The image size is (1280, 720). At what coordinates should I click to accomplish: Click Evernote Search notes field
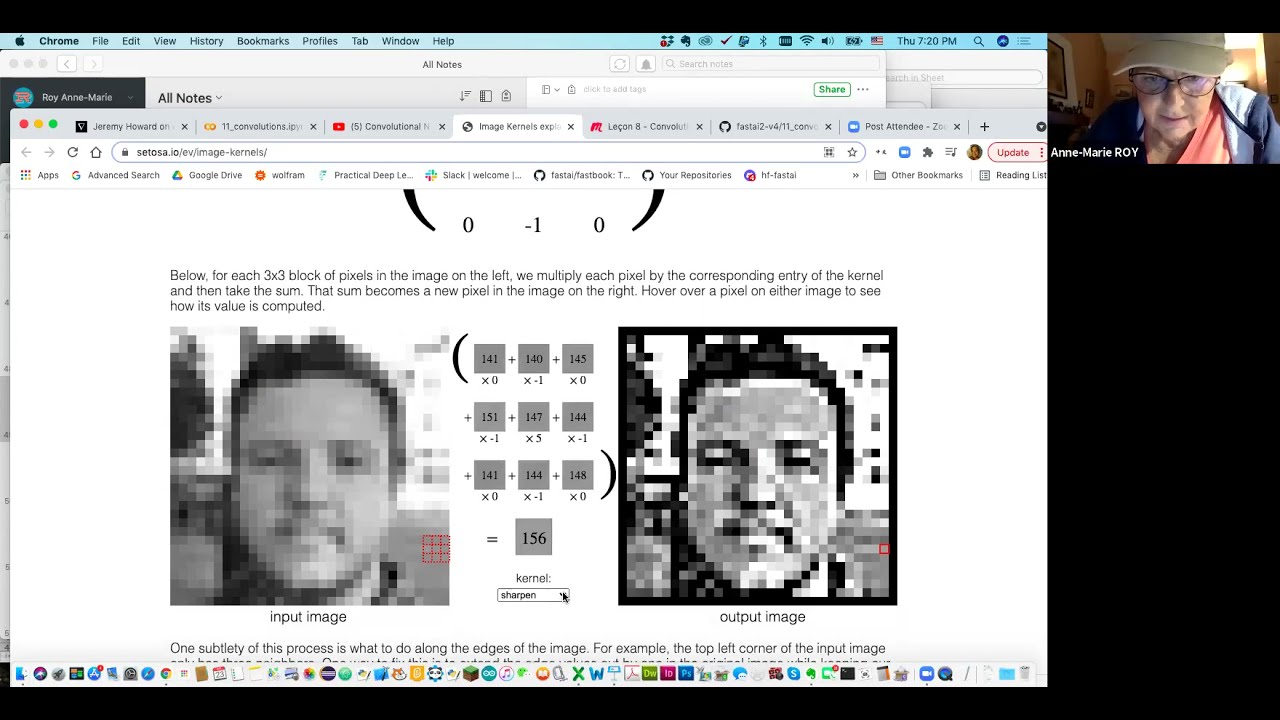(x=770, y=64)
